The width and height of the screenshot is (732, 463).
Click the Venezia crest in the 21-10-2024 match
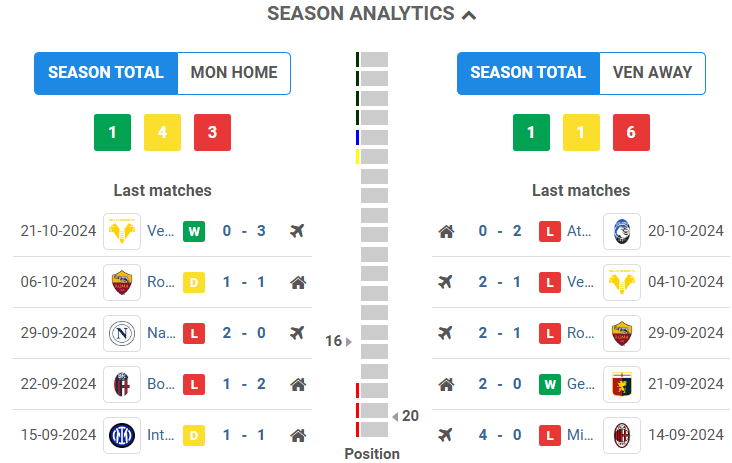click(x=122, y=231)
